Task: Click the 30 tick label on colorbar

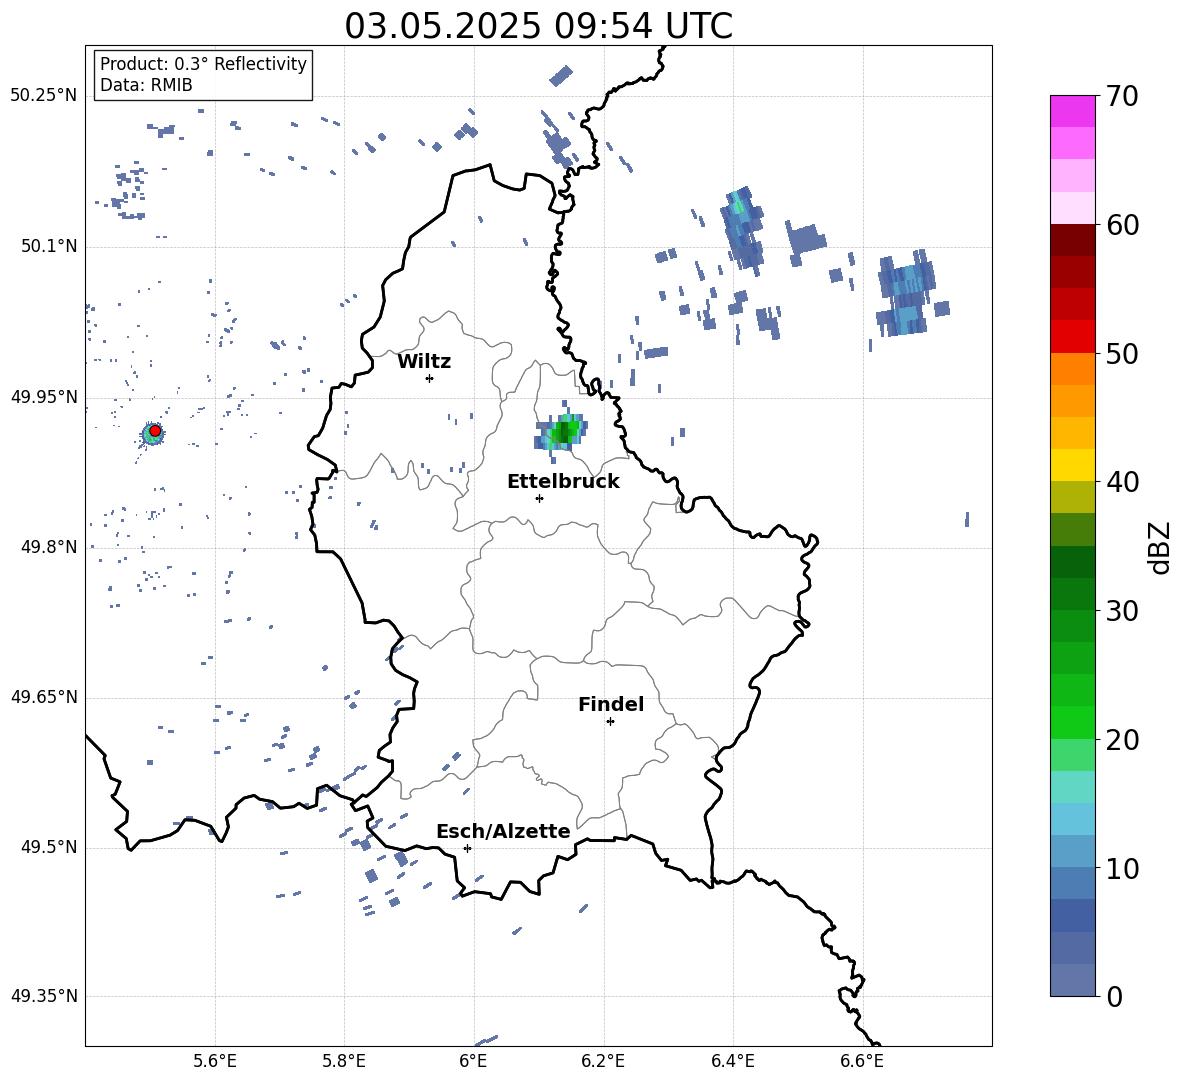Action: [1122, 611]
